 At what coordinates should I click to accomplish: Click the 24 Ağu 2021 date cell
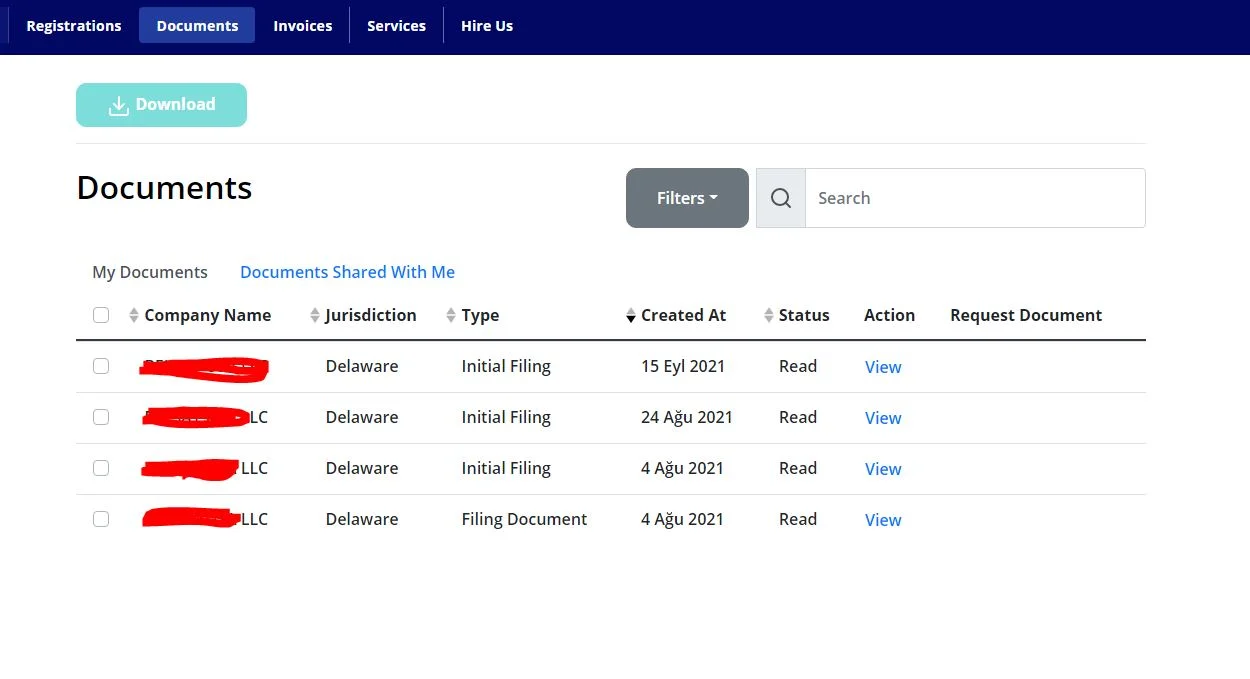(687, 417)
